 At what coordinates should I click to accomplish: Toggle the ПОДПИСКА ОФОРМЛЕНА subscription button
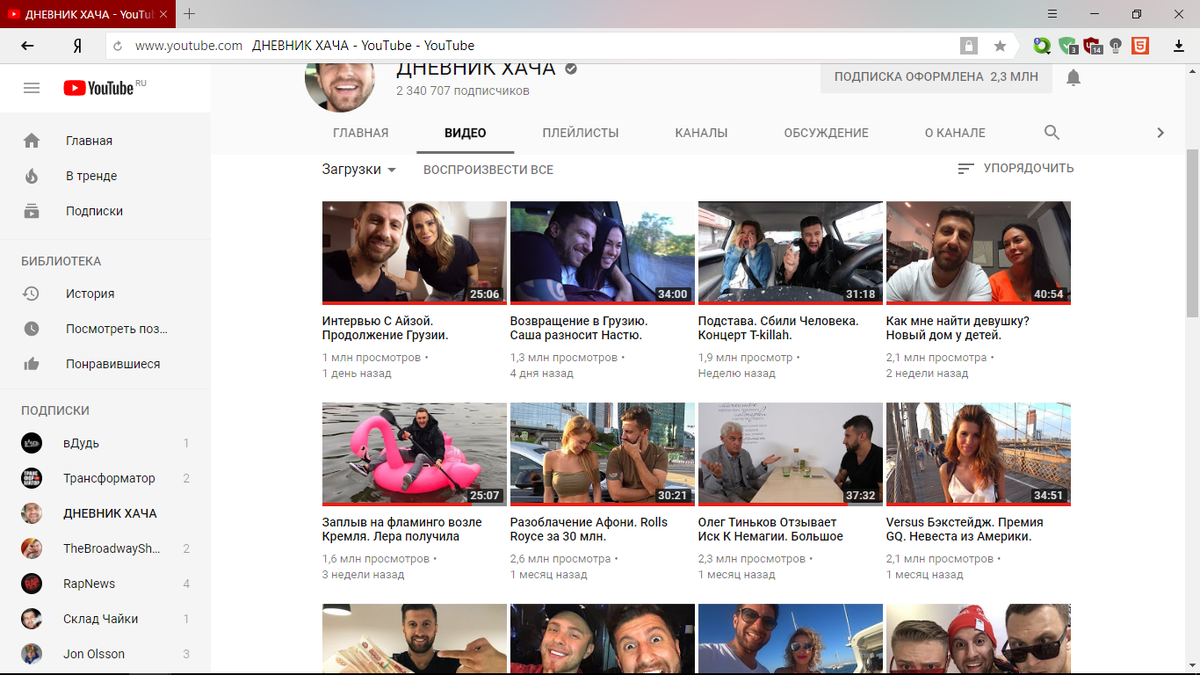pos(936,77)
